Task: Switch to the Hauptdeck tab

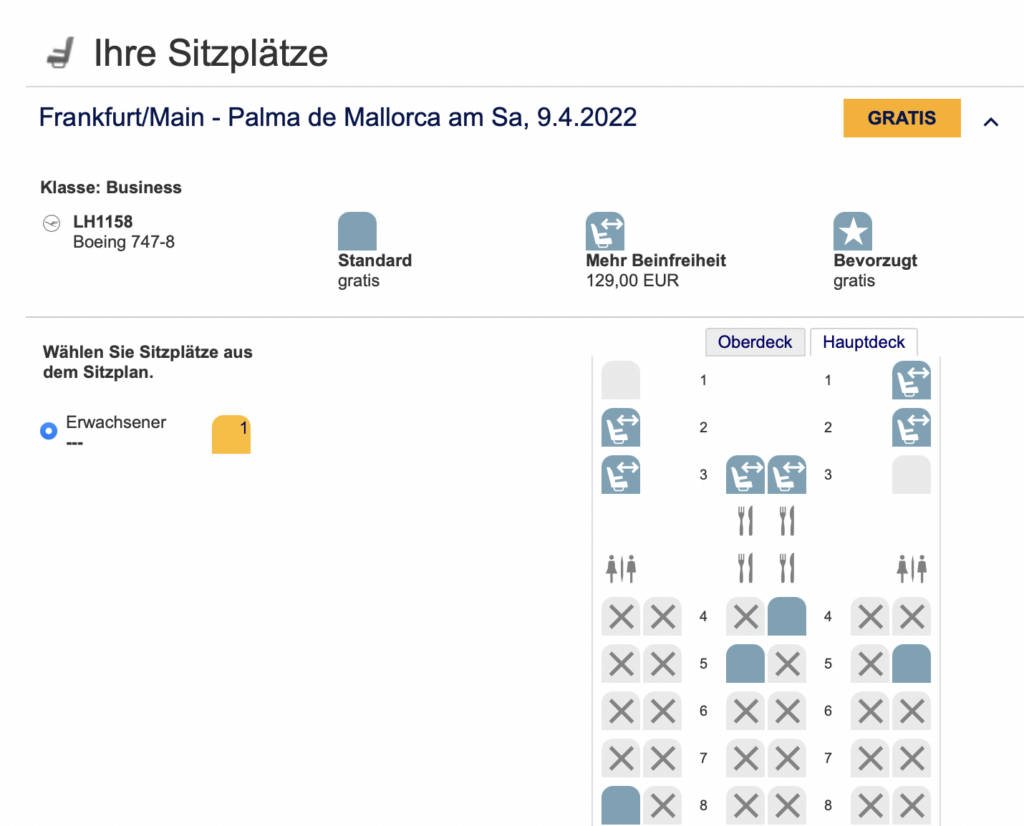Action: 864,342
